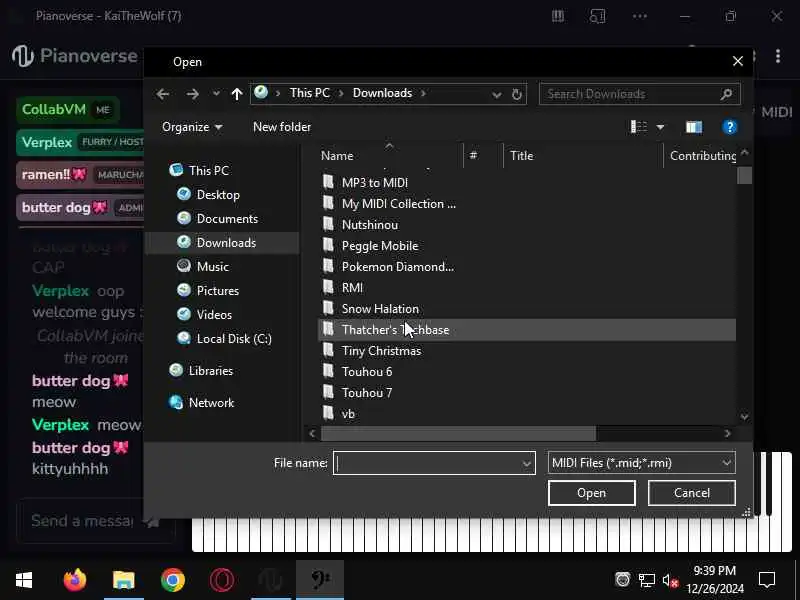Open File Explorer from taskbar

(x=123, y=580)
